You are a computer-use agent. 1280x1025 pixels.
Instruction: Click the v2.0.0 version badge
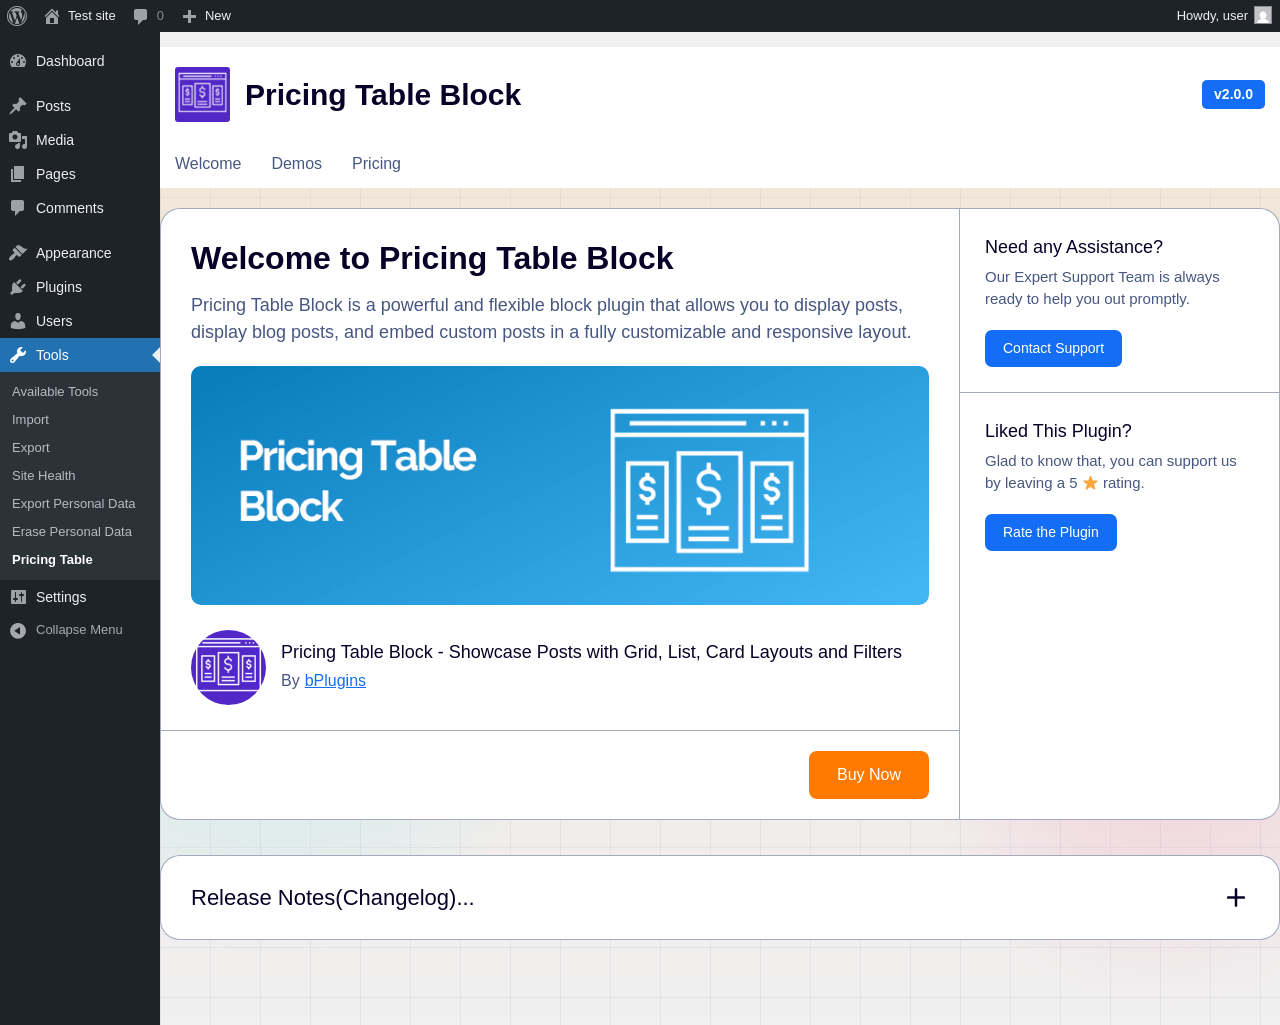(x=1233, y=94)
